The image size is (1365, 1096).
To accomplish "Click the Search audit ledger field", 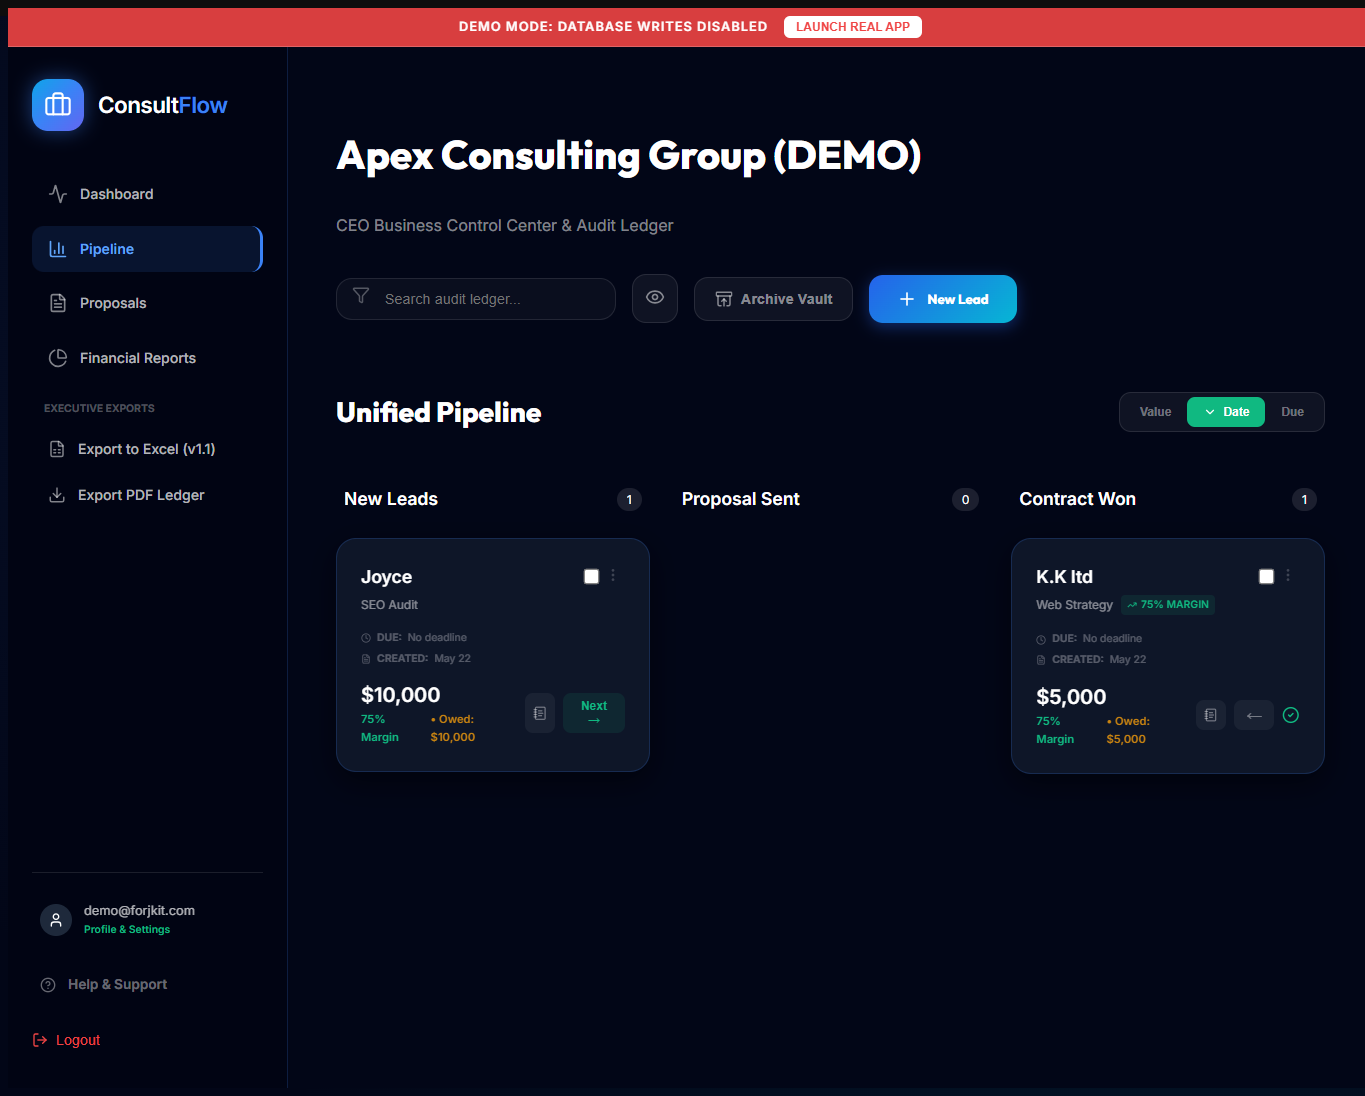I will 476,299.
